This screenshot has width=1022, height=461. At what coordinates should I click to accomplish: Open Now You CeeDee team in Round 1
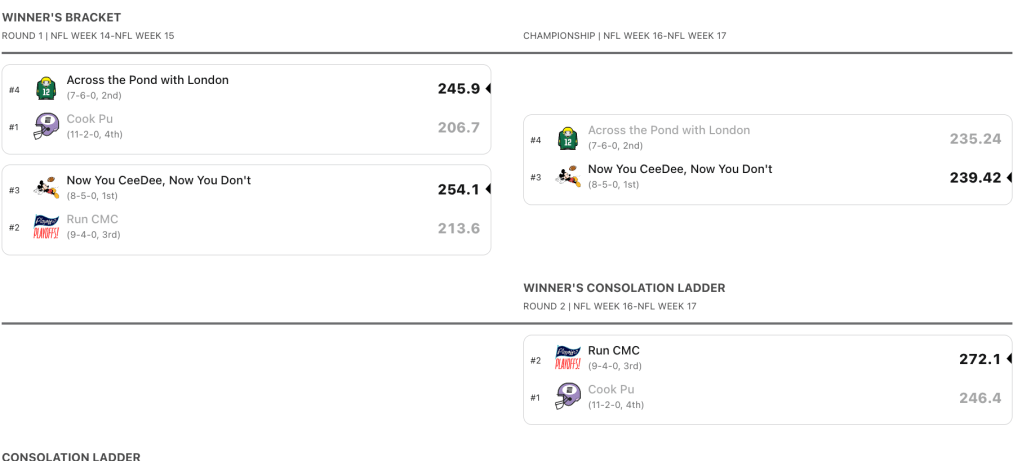pyautogui.click(x=158, y=180)
